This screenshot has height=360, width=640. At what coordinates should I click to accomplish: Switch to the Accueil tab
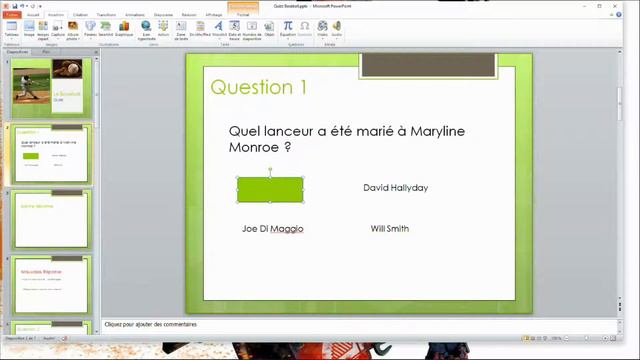click(x=33, y=15)
